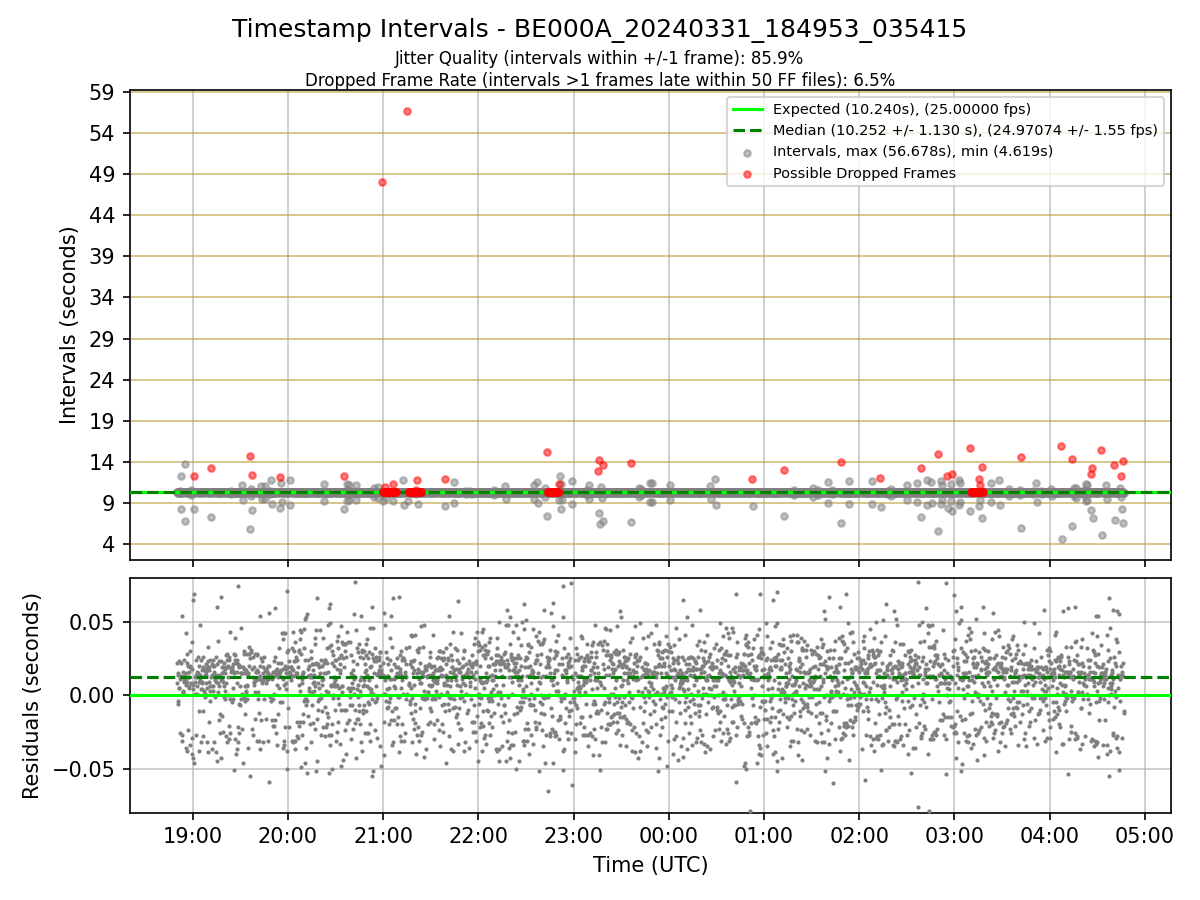Image resolution: width=1200 pixels, height=900 pixels.
Task: Click the 'Residuals (seconds)' y-axis label
Action: click(x=31, y=696)
